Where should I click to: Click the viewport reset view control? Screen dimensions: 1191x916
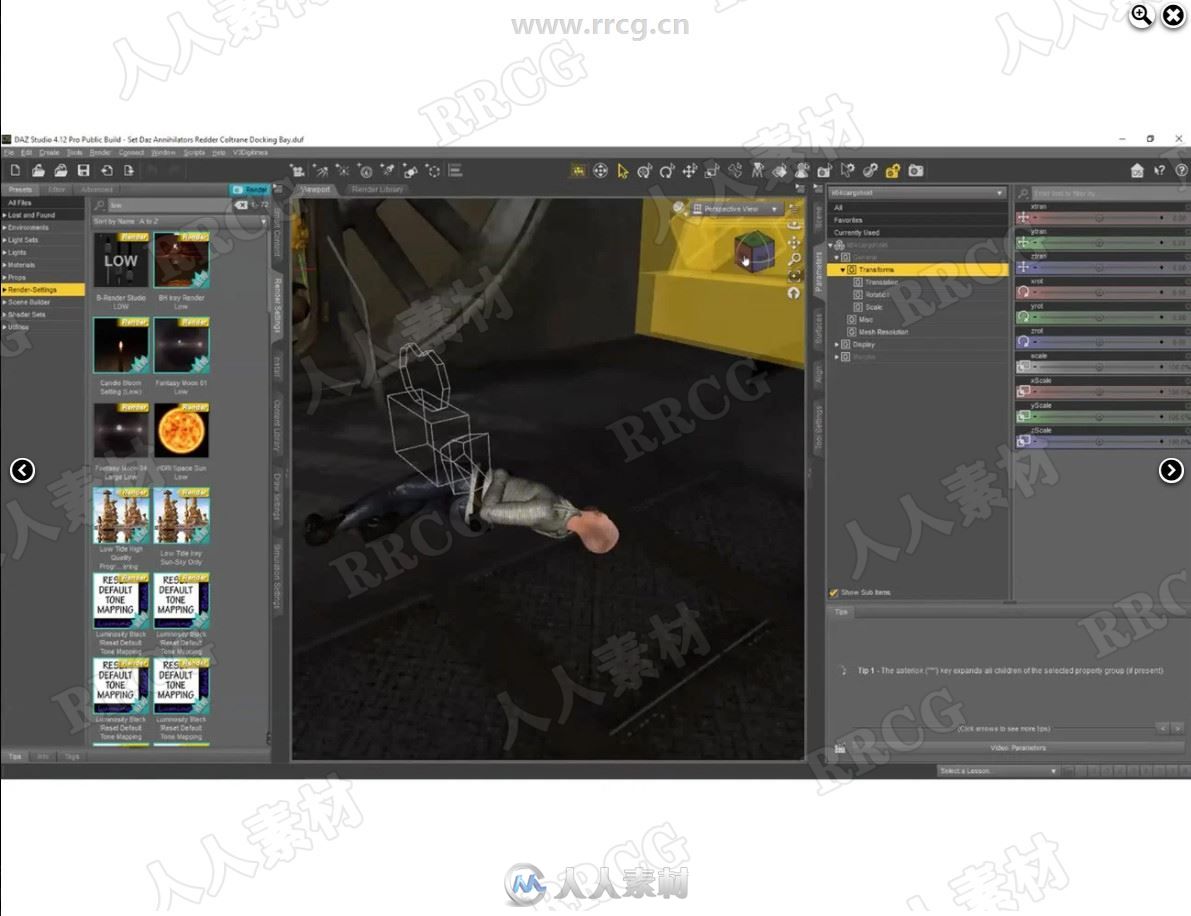(x=794, y=293)
